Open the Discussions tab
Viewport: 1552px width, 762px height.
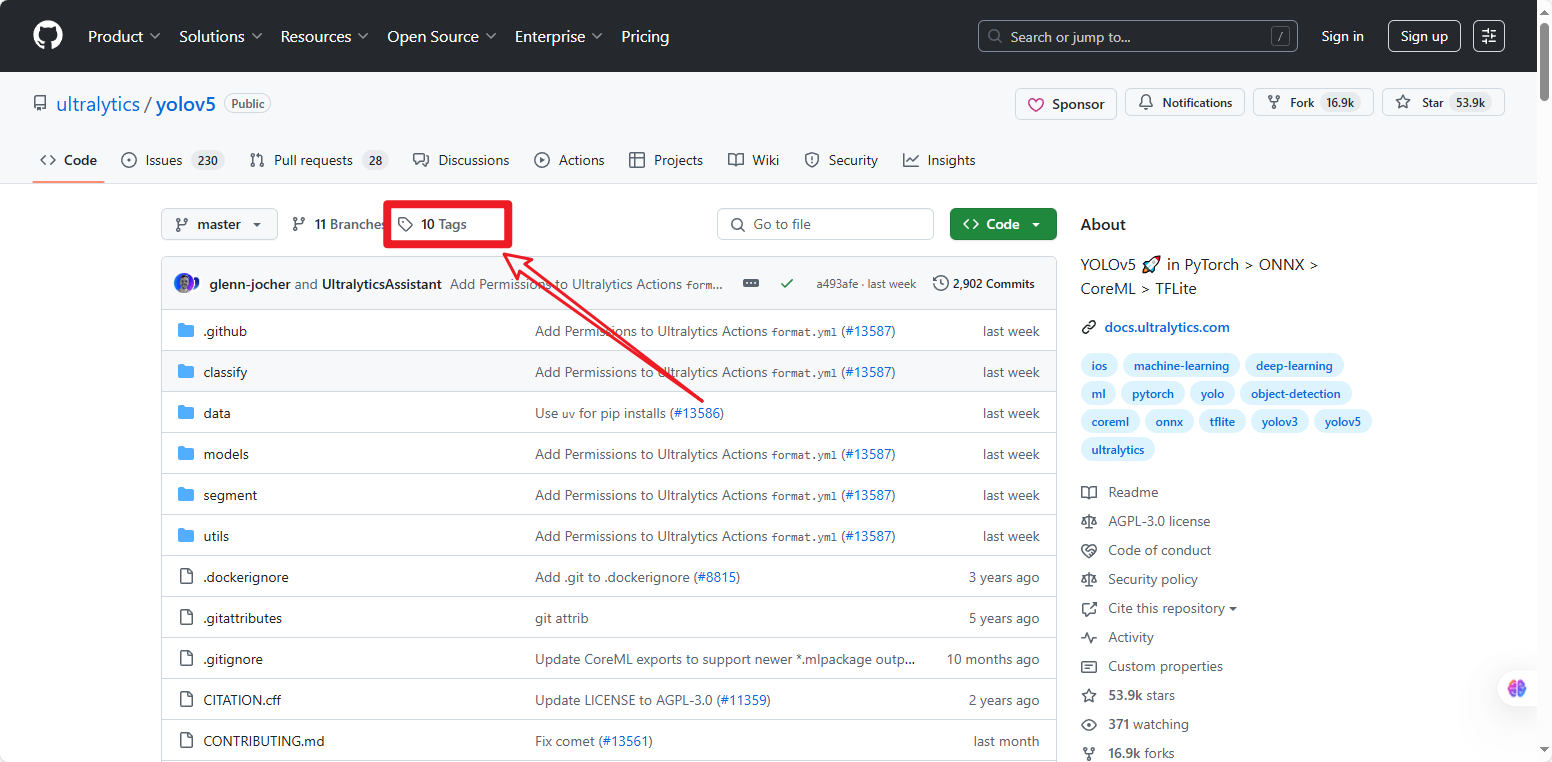tap(461, 160)
